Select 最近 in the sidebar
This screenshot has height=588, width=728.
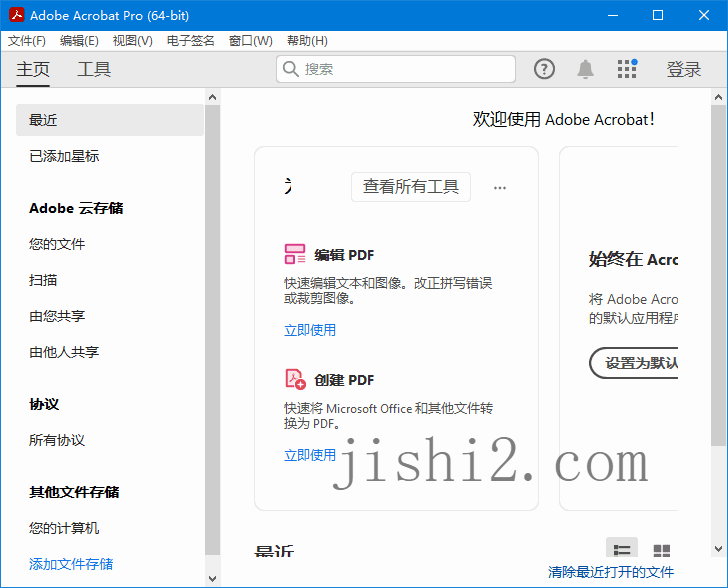(x=110, y=120)
